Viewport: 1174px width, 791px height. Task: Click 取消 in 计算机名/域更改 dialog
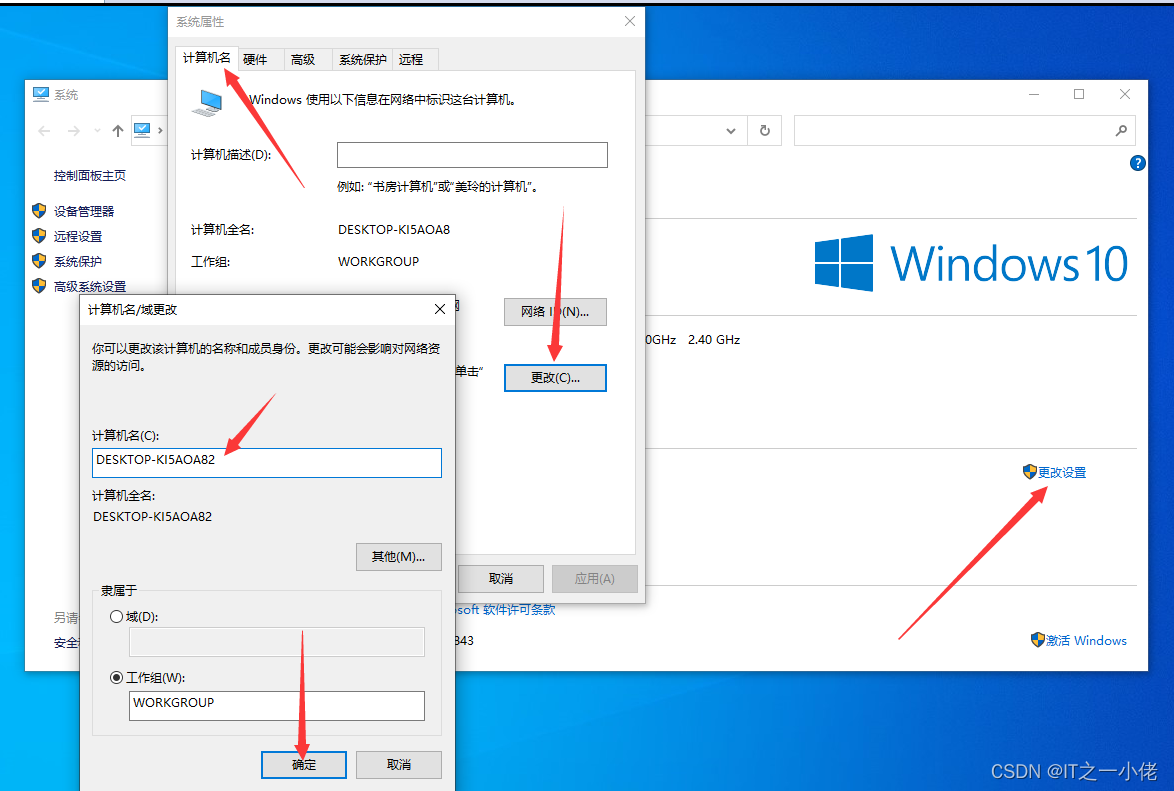(398, 765)
